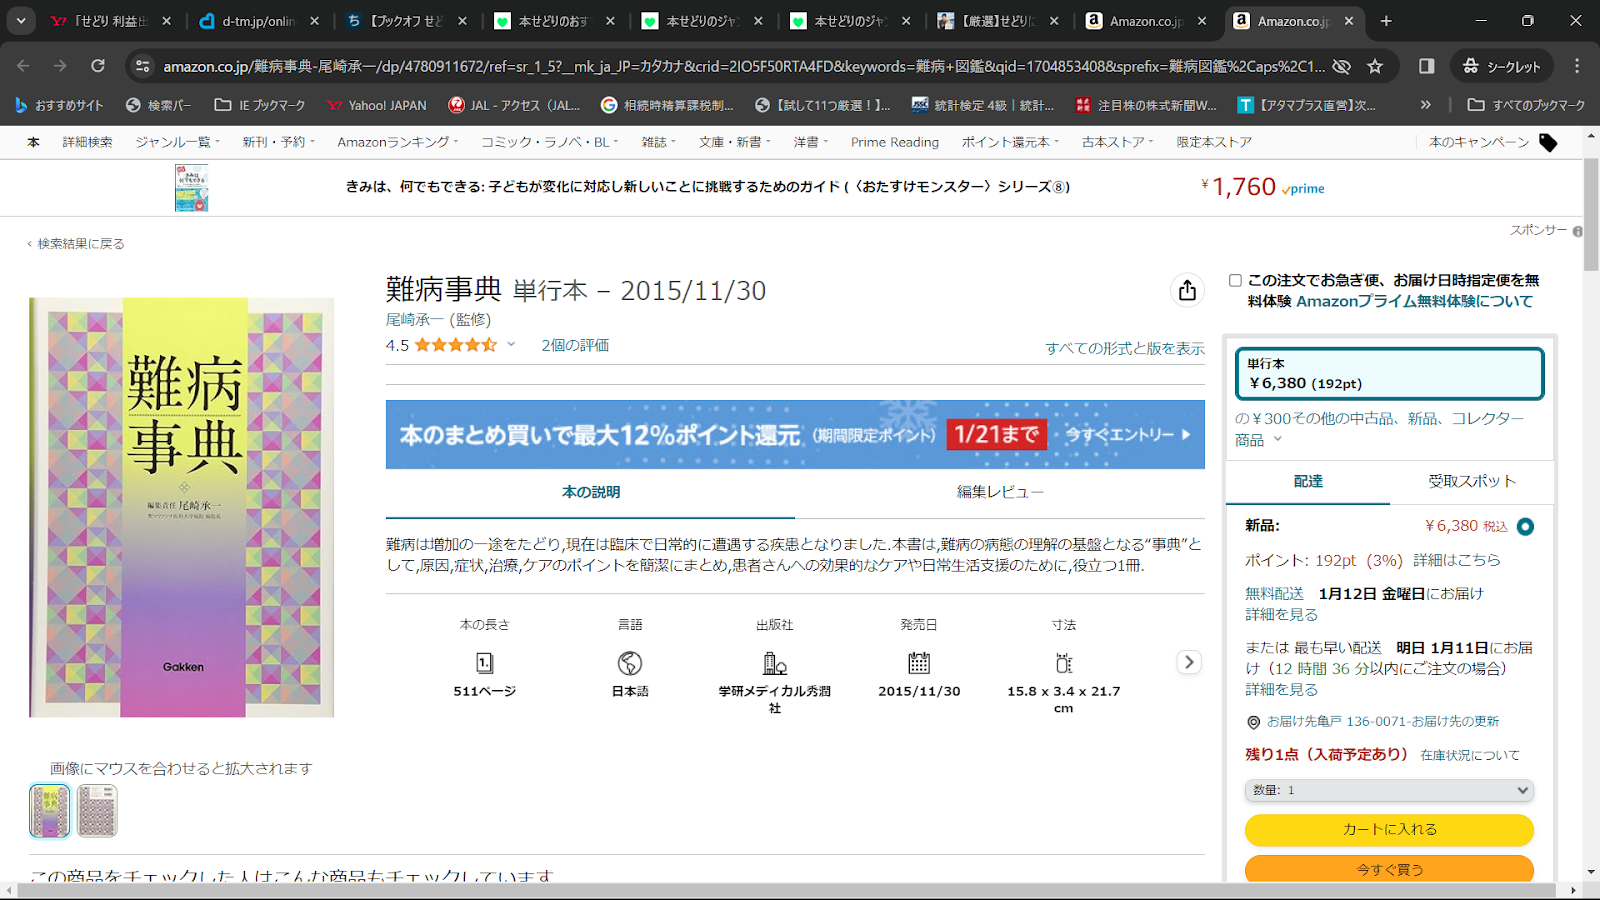Show more bookmarks with the double chevron

1426,105
